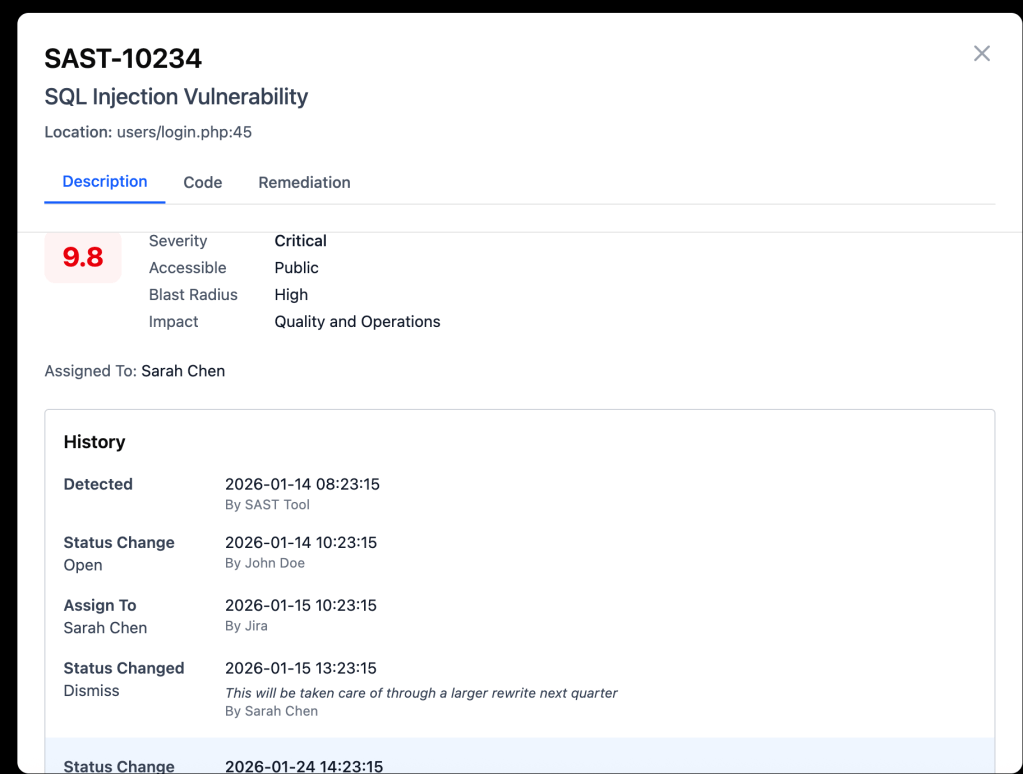This screenshot has width=1023, height=774.
Task: Click the 'By SAST Tool' author text
Action: tap(267, 505)
